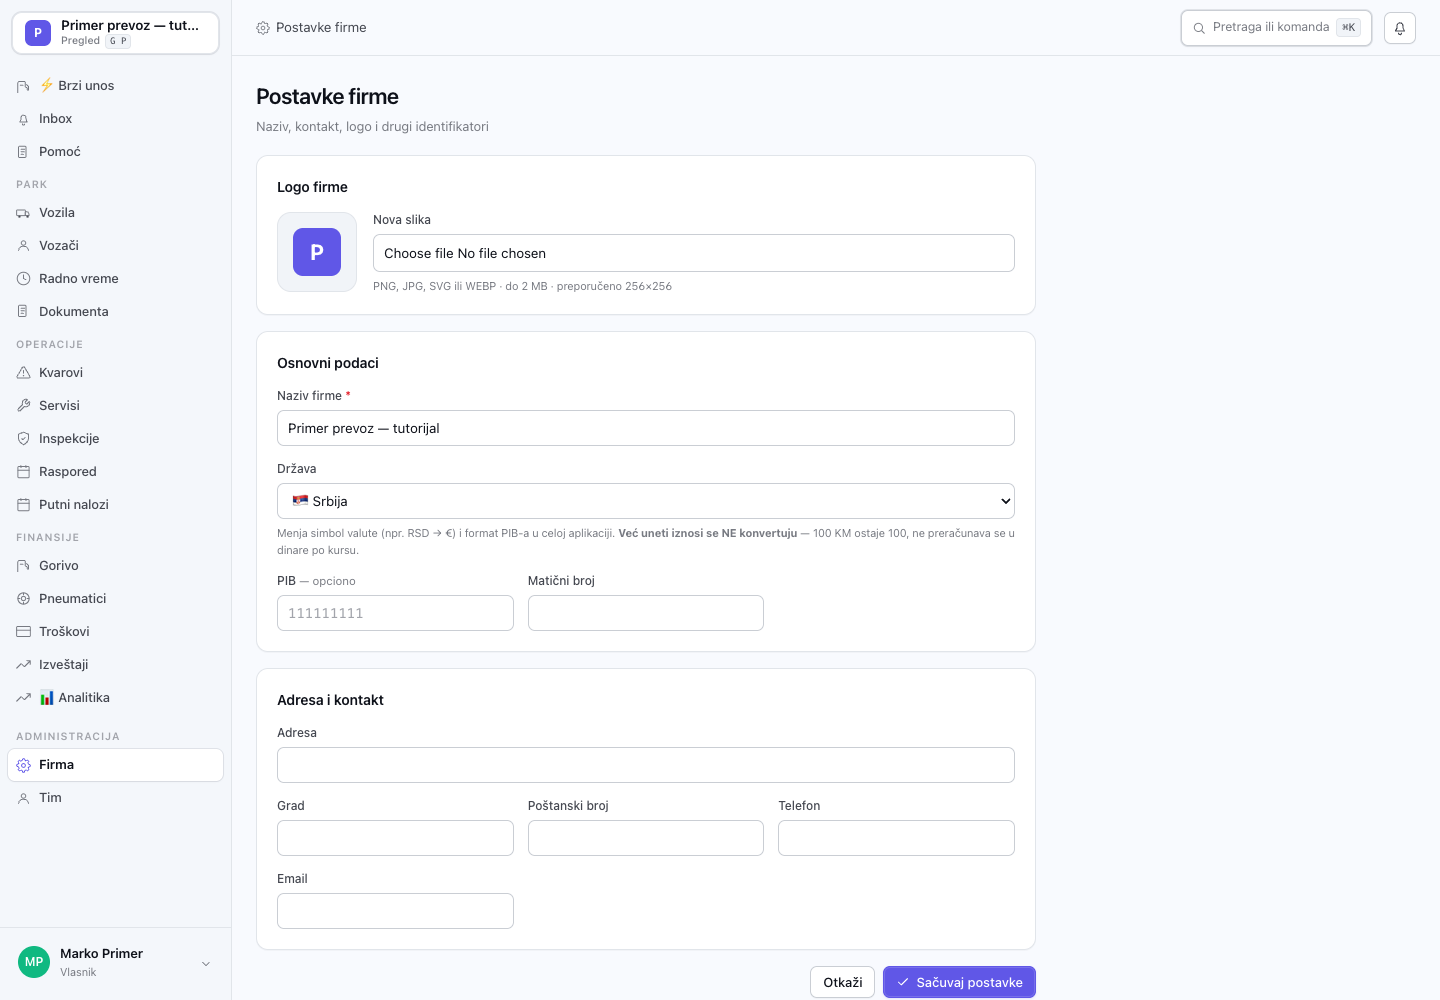This screenshot has height=1000, width=1440.
Task: Click the Gorivo fuel pump icon
Action: pos(23,566)
